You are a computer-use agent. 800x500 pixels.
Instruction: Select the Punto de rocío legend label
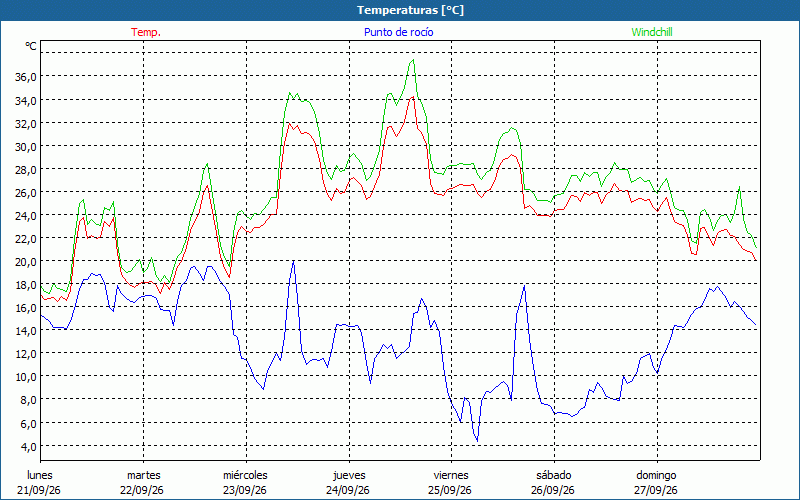click(398, 32)
